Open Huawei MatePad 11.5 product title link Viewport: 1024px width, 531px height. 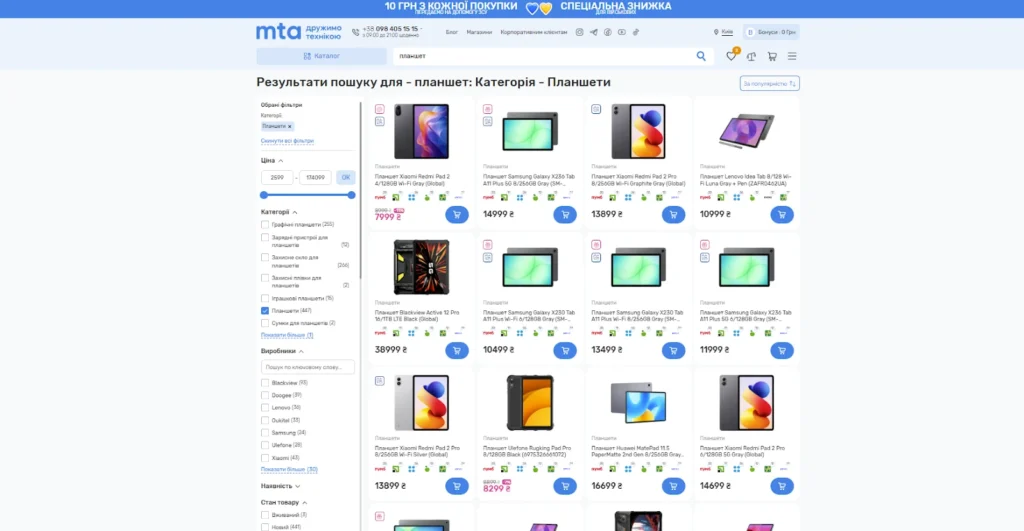click(637, 451)
